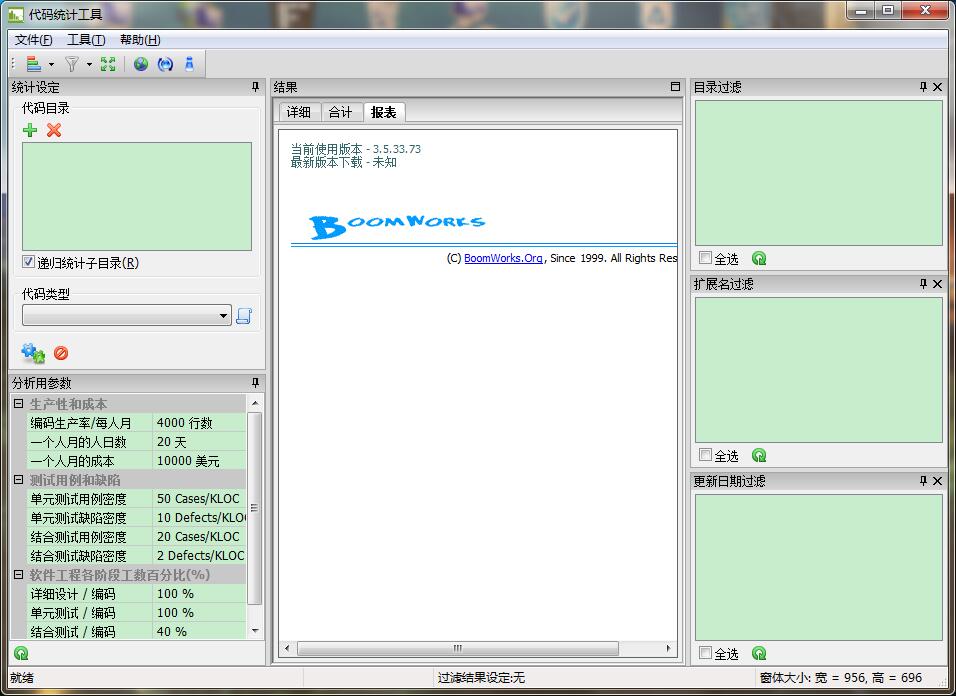Collapse the 生产性和成本 group

tap(18, 404)
